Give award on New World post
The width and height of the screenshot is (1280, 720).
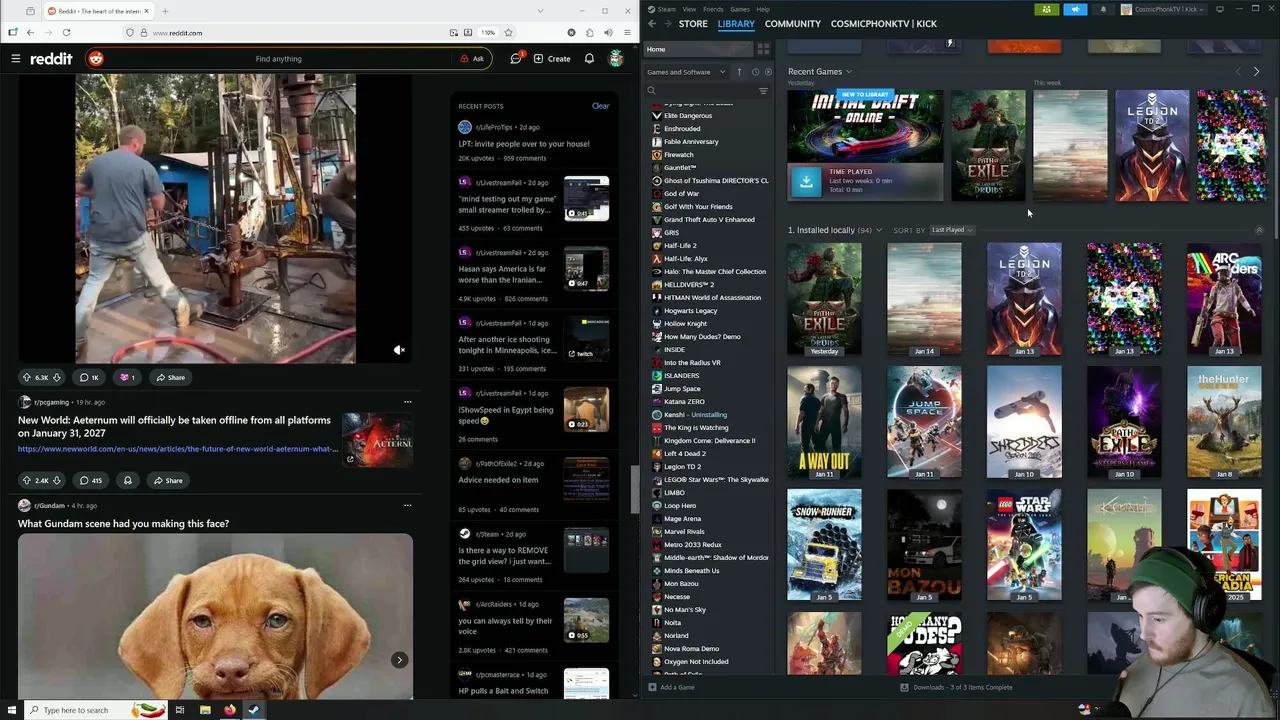[127, 480]
